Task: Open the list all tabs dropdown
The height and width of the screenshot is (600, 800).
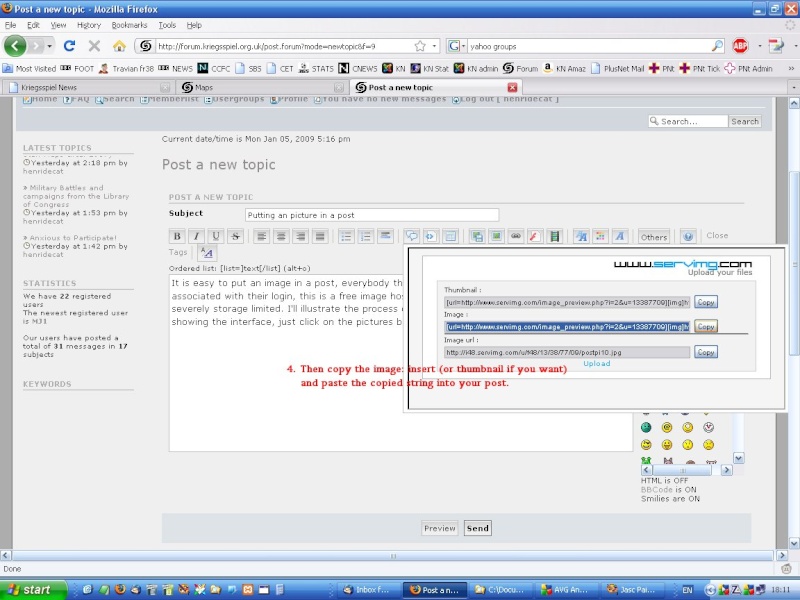Action: [793, 87]
